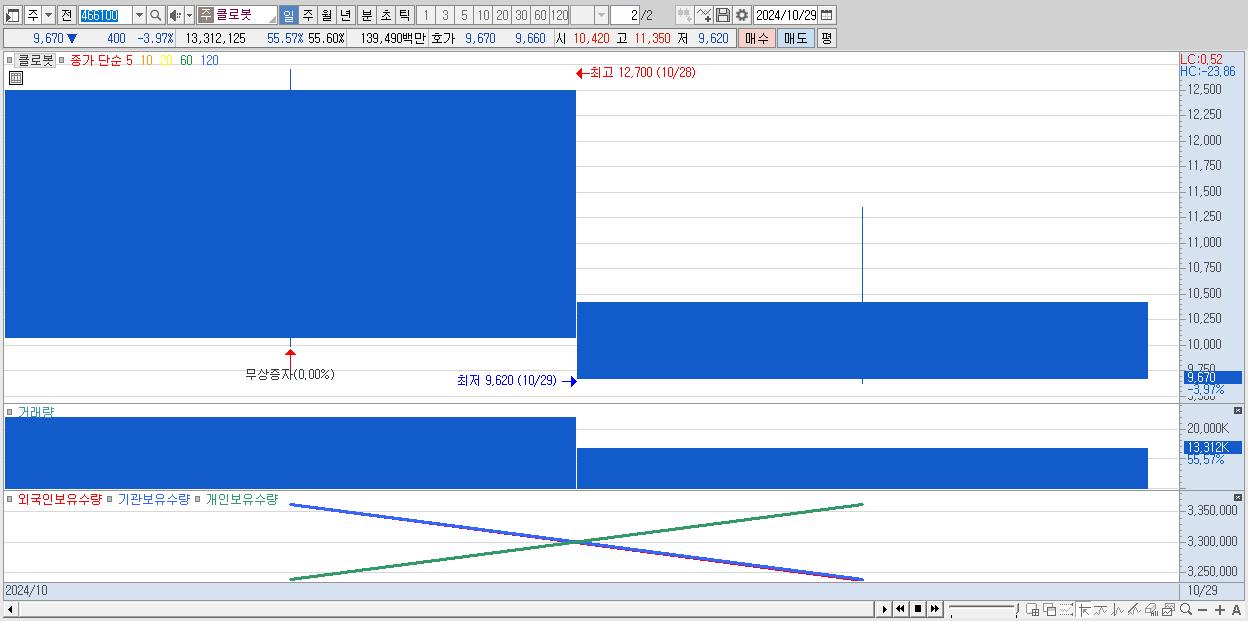The width and height of the screenshot is (1248, 621).
Task: Click the 매수 buy button
Action: [756, 38]
